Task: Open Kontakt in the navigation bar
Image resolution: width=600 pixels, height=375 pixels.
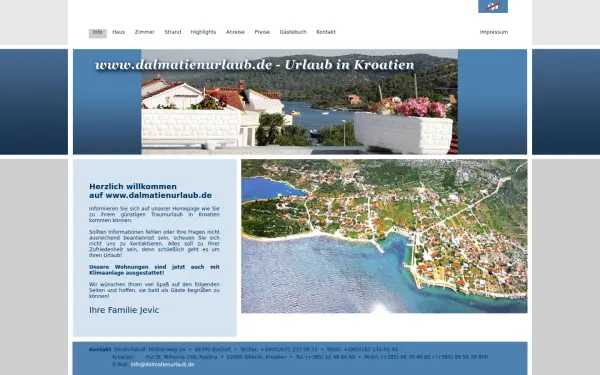Action: pyautogui.click(x=326, y=32)
